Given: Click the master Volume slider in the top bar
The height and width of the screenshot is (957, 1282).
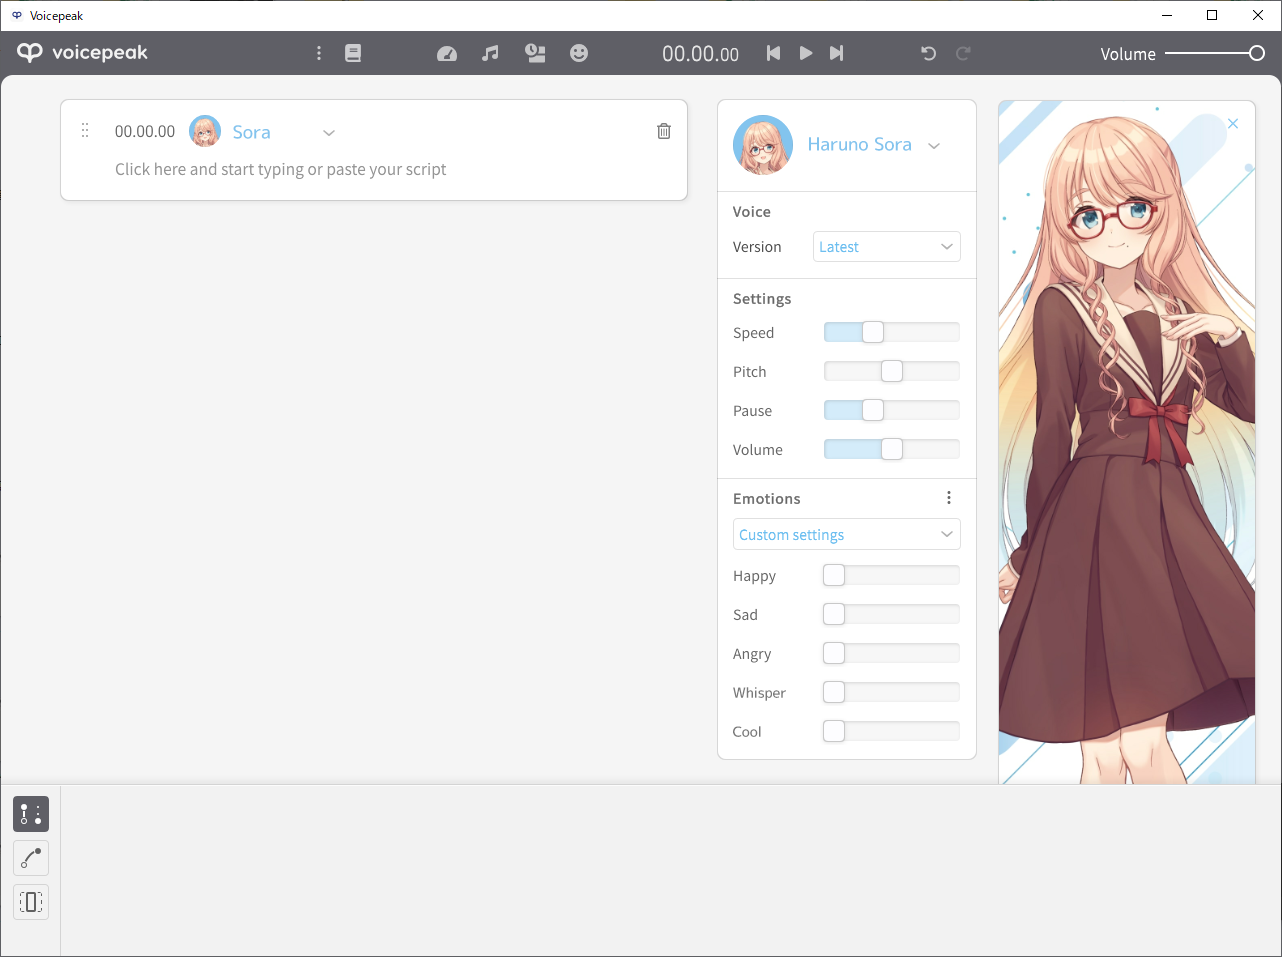Looking at the screenshot, I should tap(1215, 53).
